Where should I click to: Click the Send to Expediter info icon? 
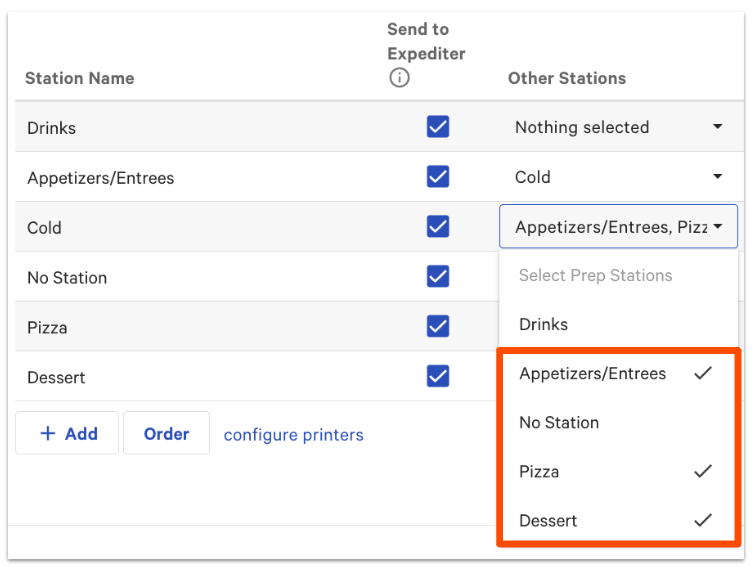point(399,78)
